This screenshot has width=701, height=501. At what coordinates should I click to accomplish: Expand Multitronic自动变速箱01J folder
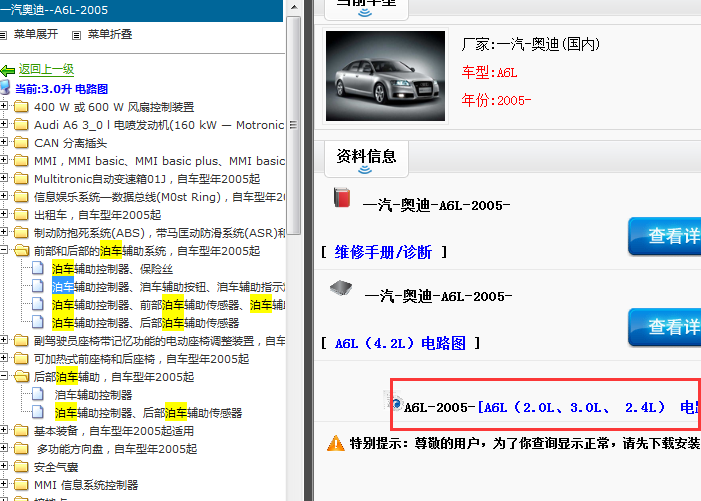4,178
